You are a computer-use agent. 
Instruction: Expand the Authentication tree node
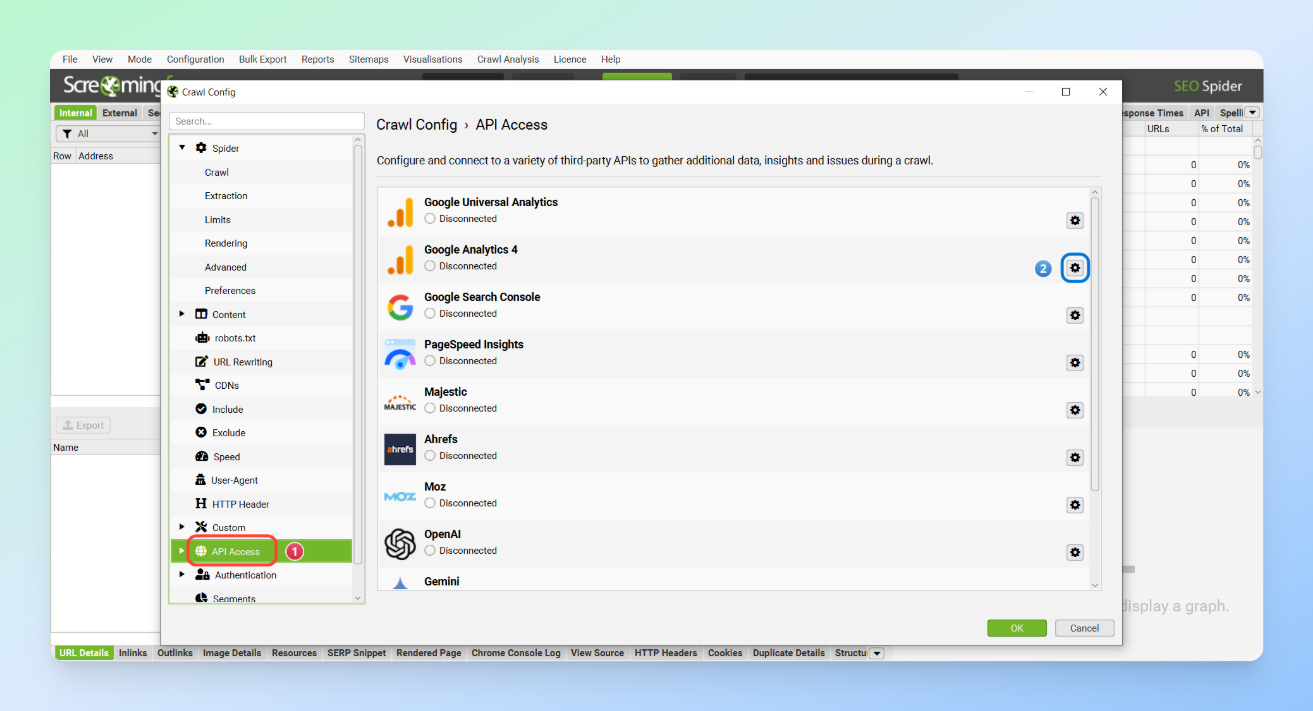coord(182,575)
